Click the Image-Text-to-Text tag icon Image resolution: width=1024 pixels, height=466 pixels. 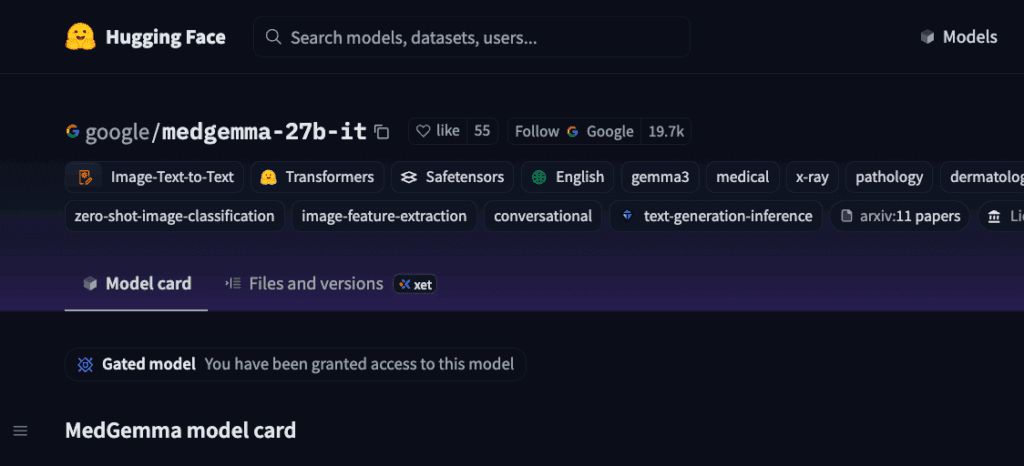point(86,177)
